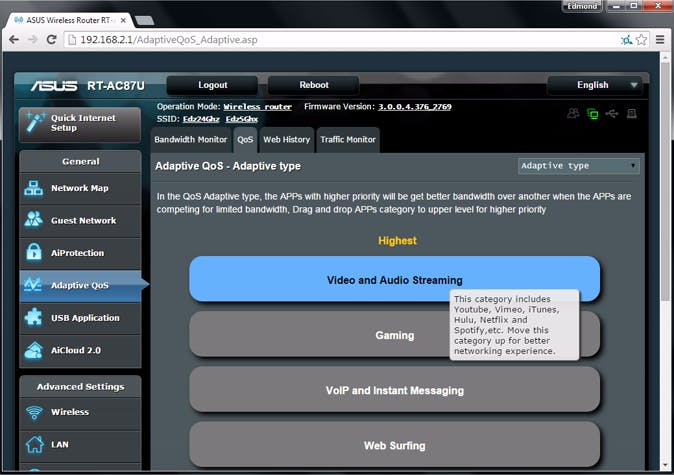674x475 pixels.
Task: Click the USB status icon
Action: coord(612,113)
